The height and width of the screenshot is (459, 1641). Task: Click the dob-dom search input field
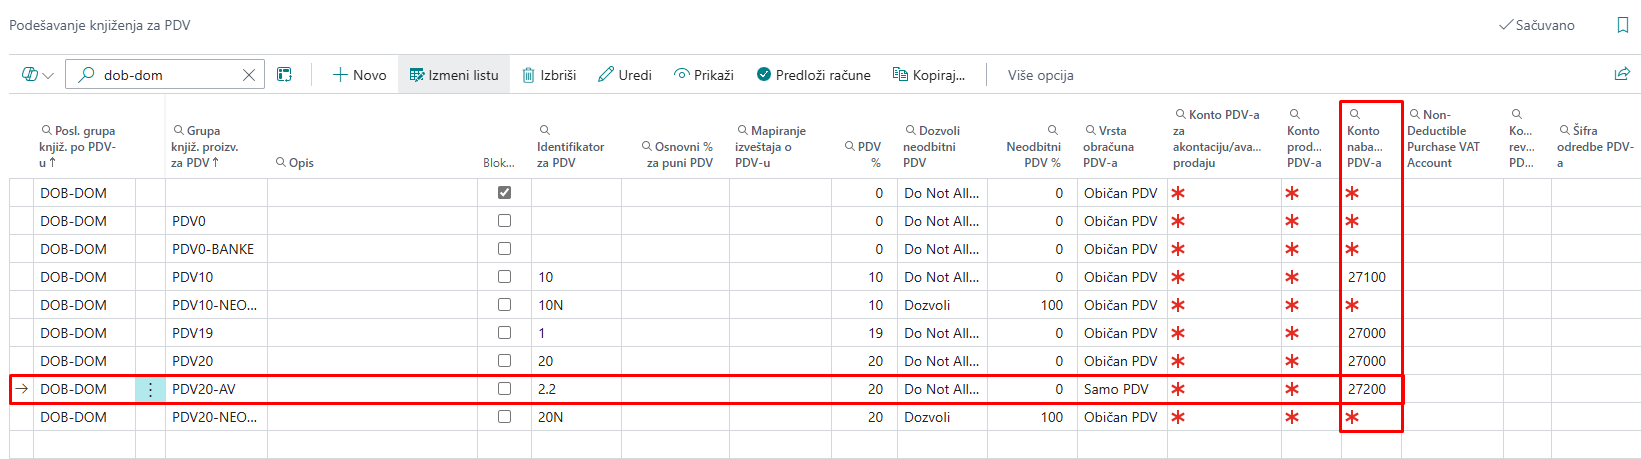click(x=165, y=75)
